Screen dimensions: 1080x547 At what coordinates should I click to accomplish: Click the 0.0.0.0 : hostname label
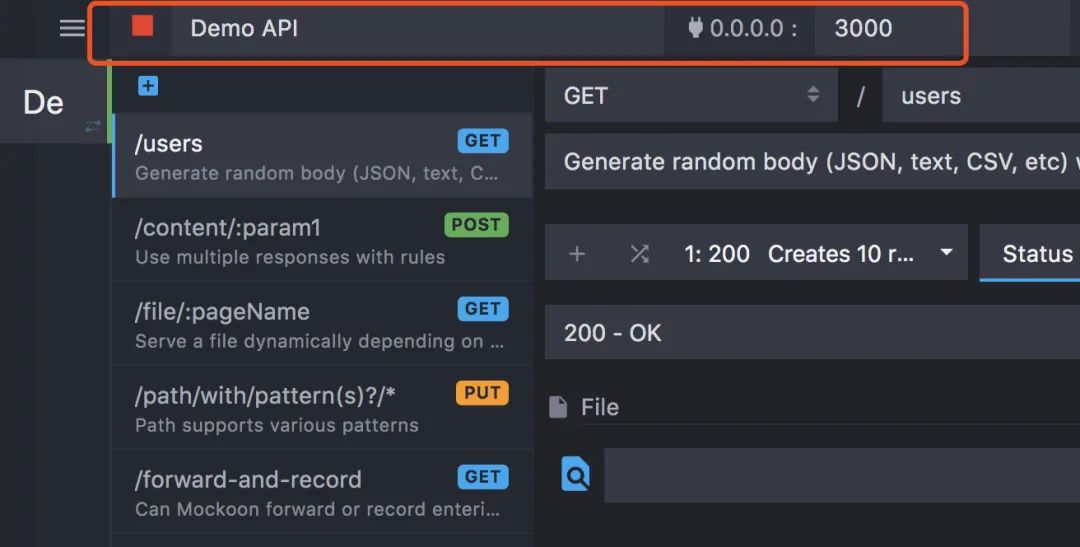[754, 28]
